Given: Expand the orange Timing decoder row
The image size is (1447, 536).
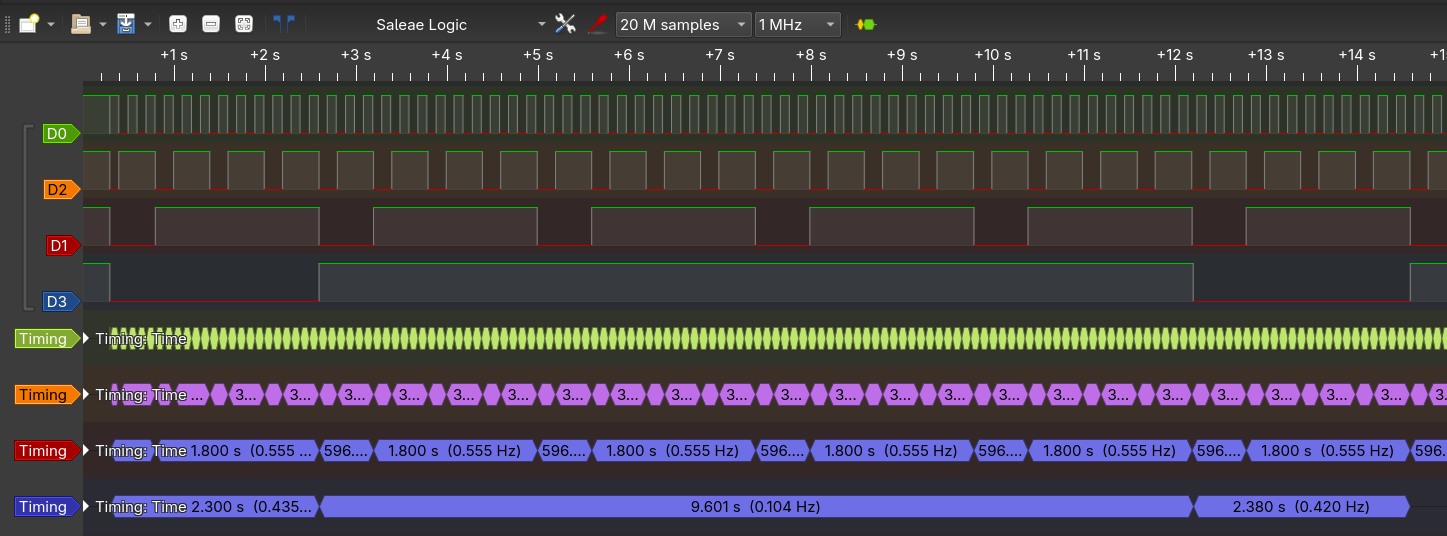Looking at the screenshot, I should (86, 395).
